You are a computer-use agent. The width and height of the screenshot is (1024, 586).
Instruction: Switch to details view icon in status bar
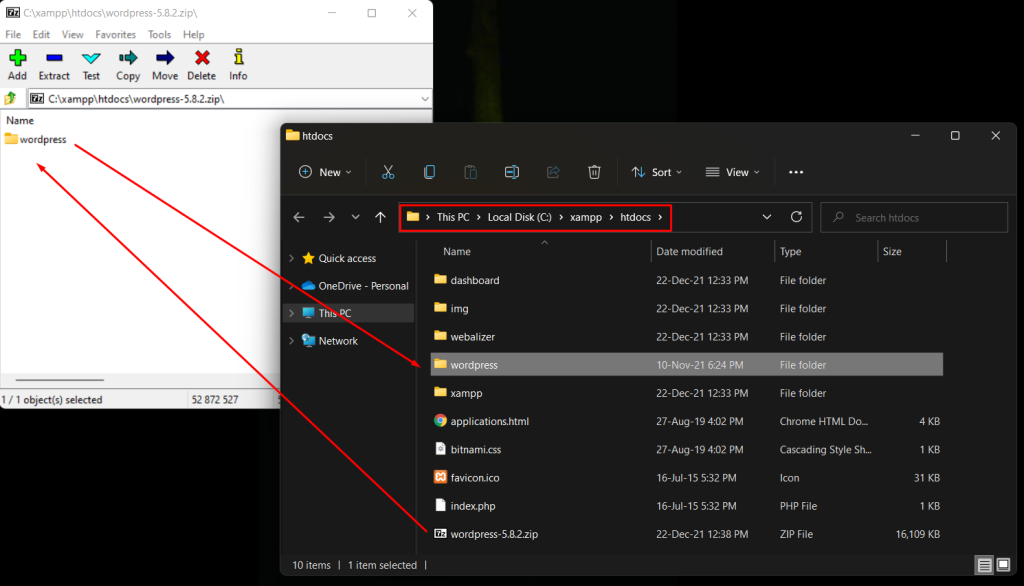[x=984, y=565]
